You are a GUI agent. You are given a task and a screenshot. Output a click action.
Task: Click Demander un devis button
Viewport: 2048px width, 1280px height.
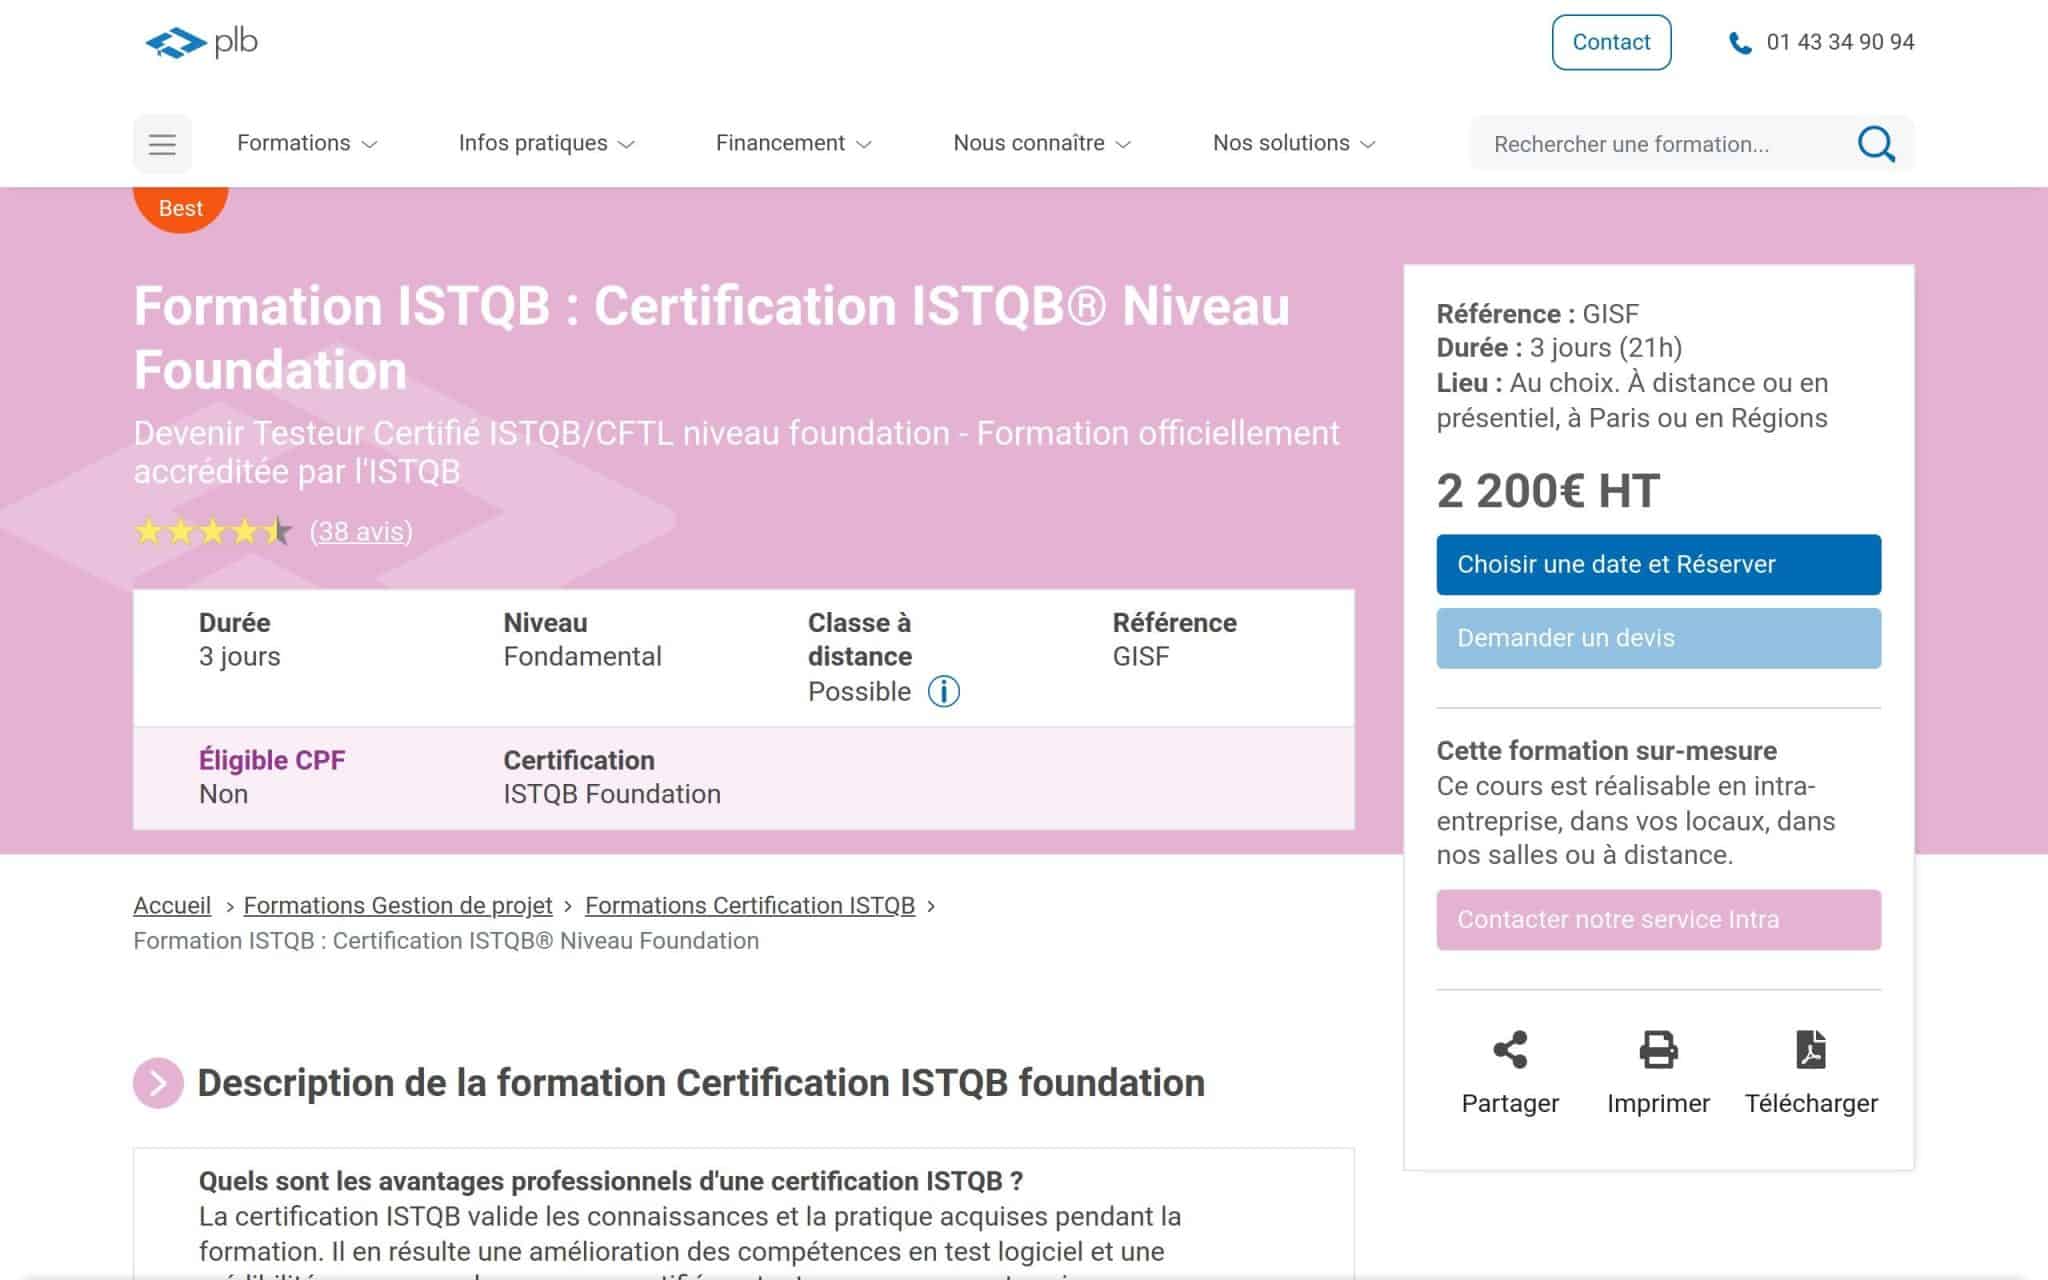pyautogui.click(x=1658, y=638)
